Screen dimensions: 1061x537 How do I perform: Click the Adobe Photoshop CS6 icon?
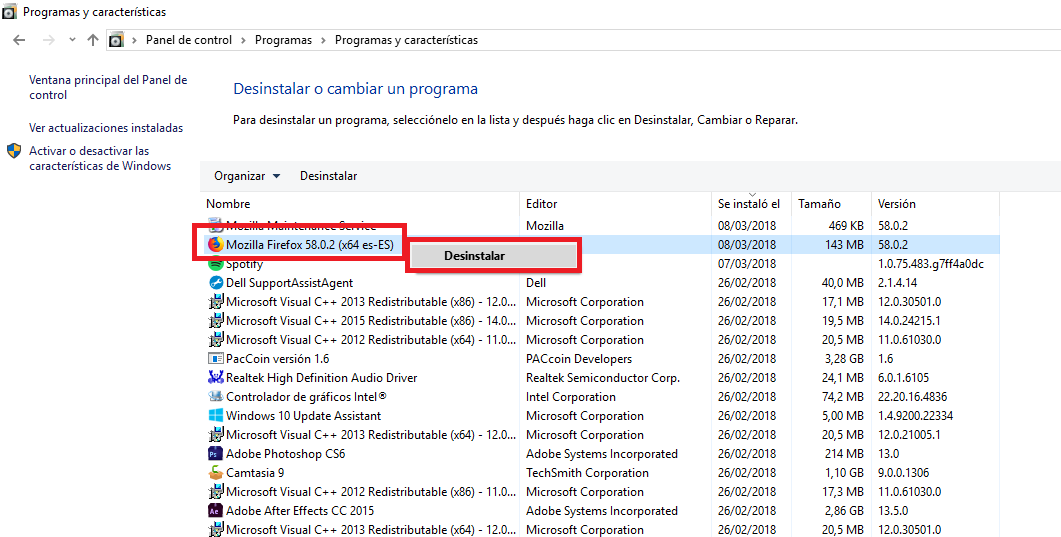[x=215, y=453]
